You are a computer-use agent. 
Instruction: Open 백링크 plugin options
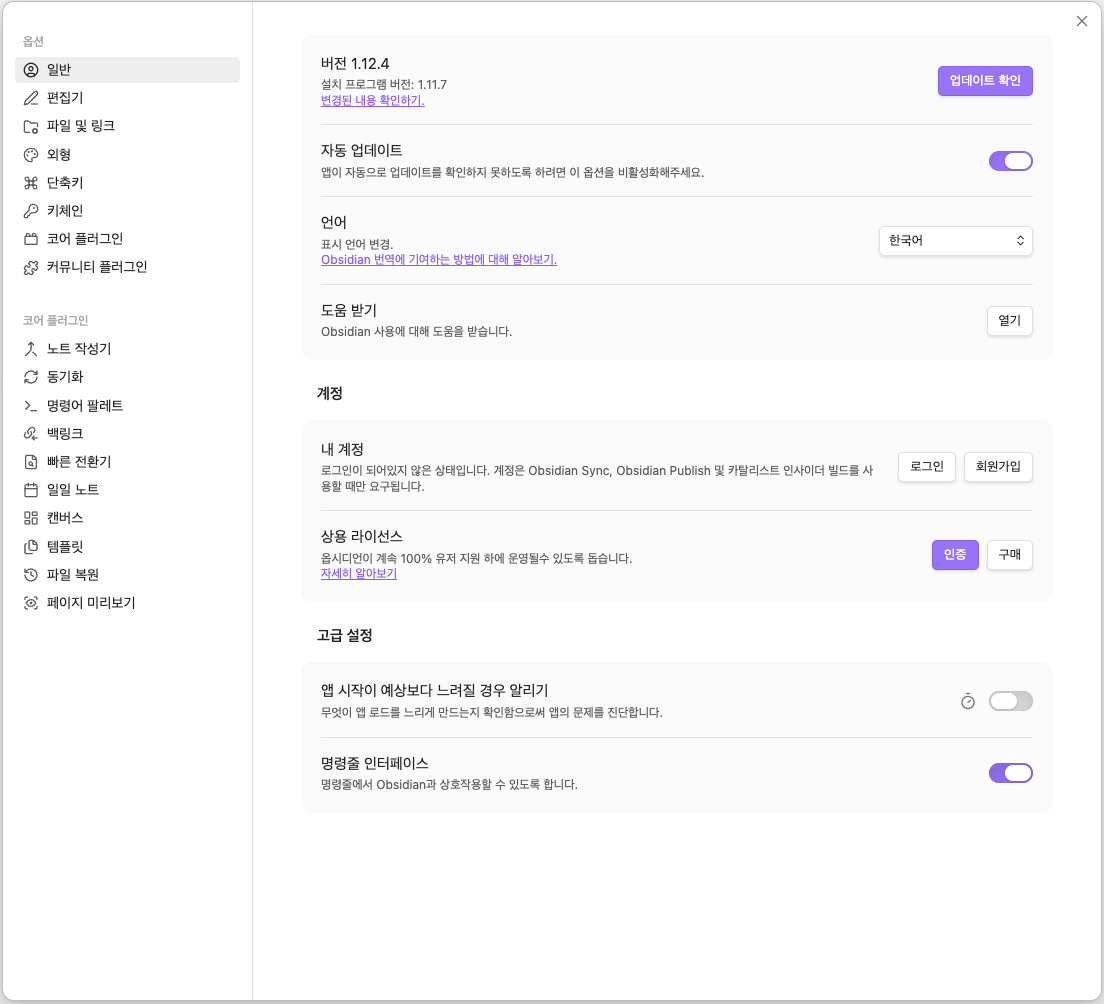click(x=127, y=434)
